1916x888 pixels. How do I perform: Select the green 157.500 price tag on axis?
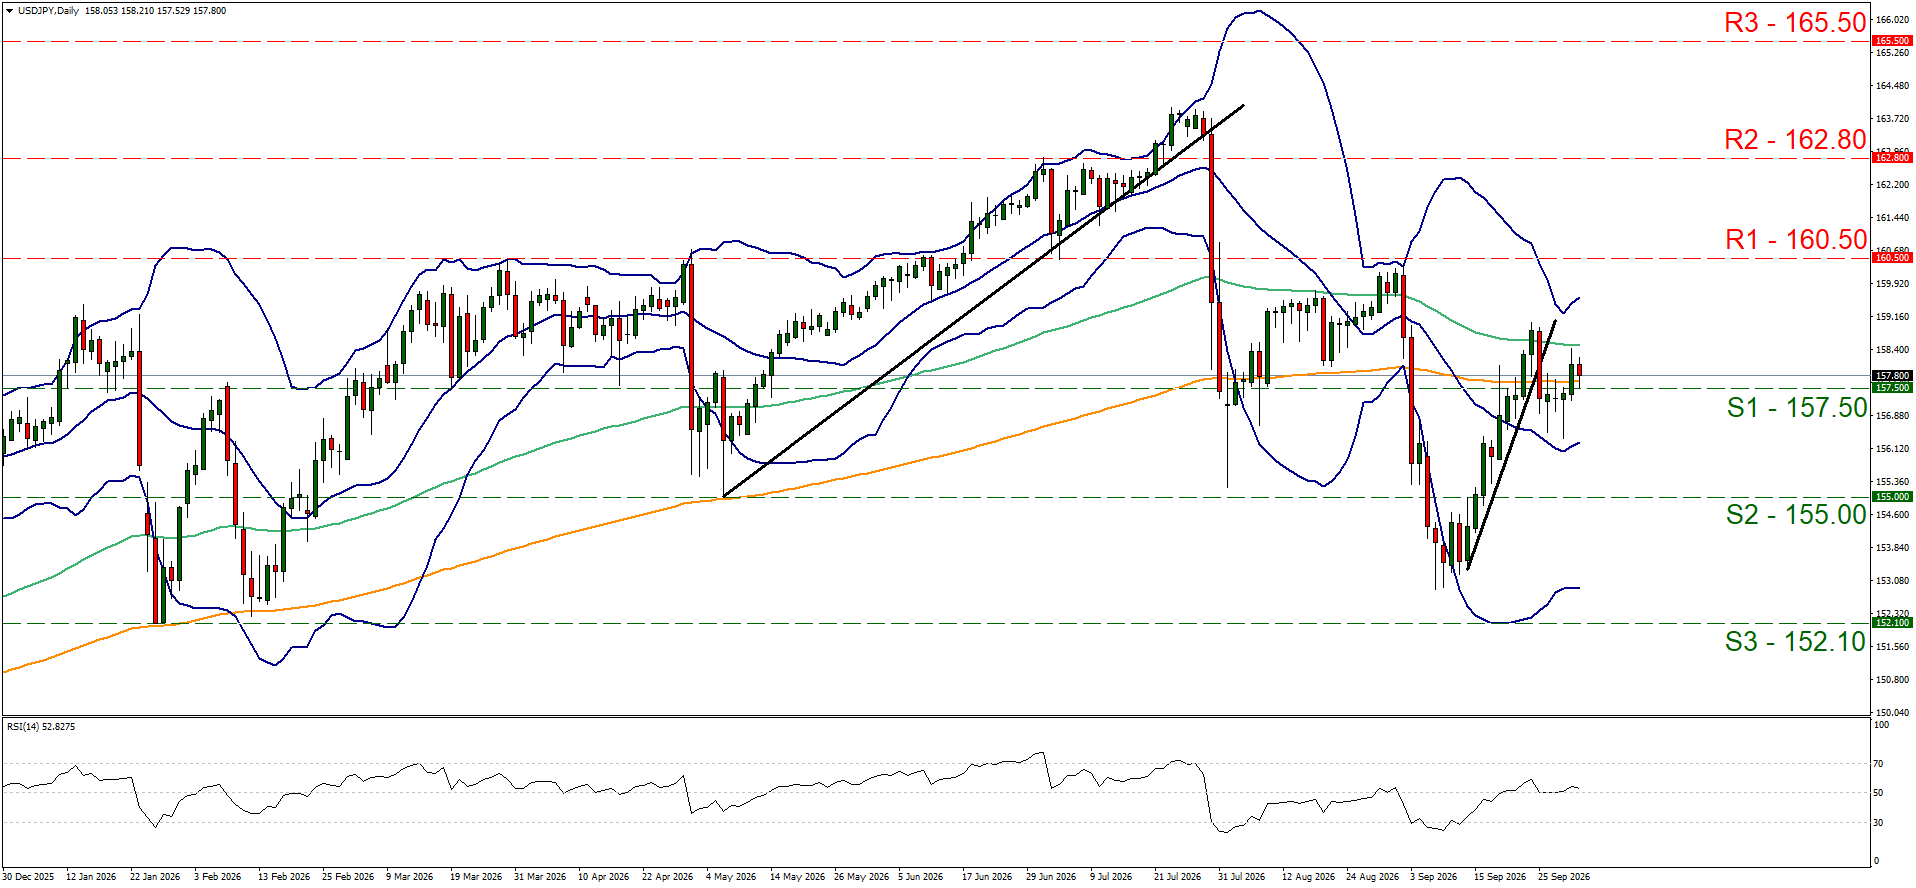[x=1892, y=387]
